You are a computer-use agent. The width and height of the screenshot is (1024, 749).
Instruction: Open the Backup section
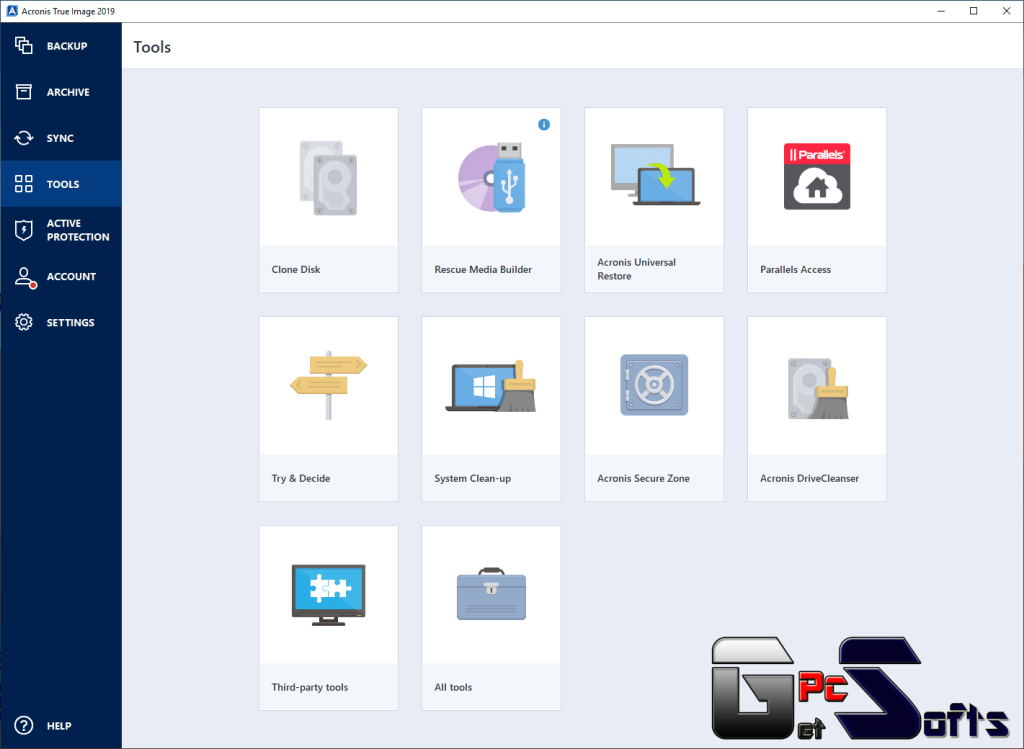point(67,46)
